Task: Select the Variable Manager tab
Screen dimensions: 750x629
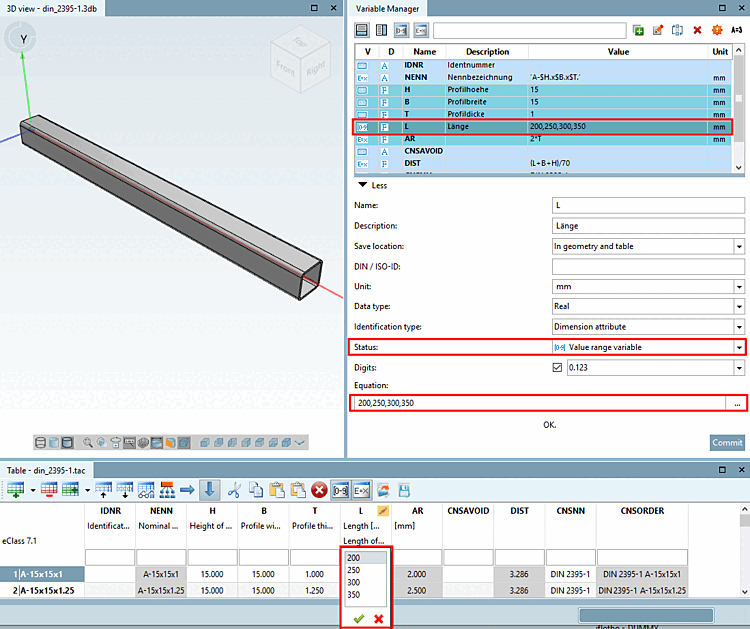Action: pyautogui.click(x=385, y=8)
